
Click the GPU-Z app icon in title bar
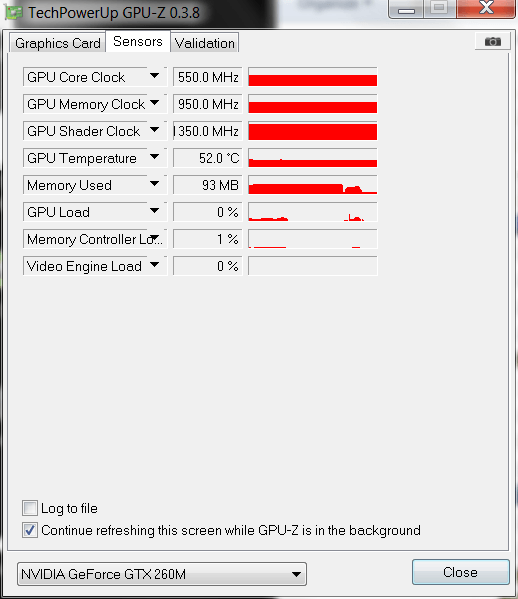tap(13, 13)
